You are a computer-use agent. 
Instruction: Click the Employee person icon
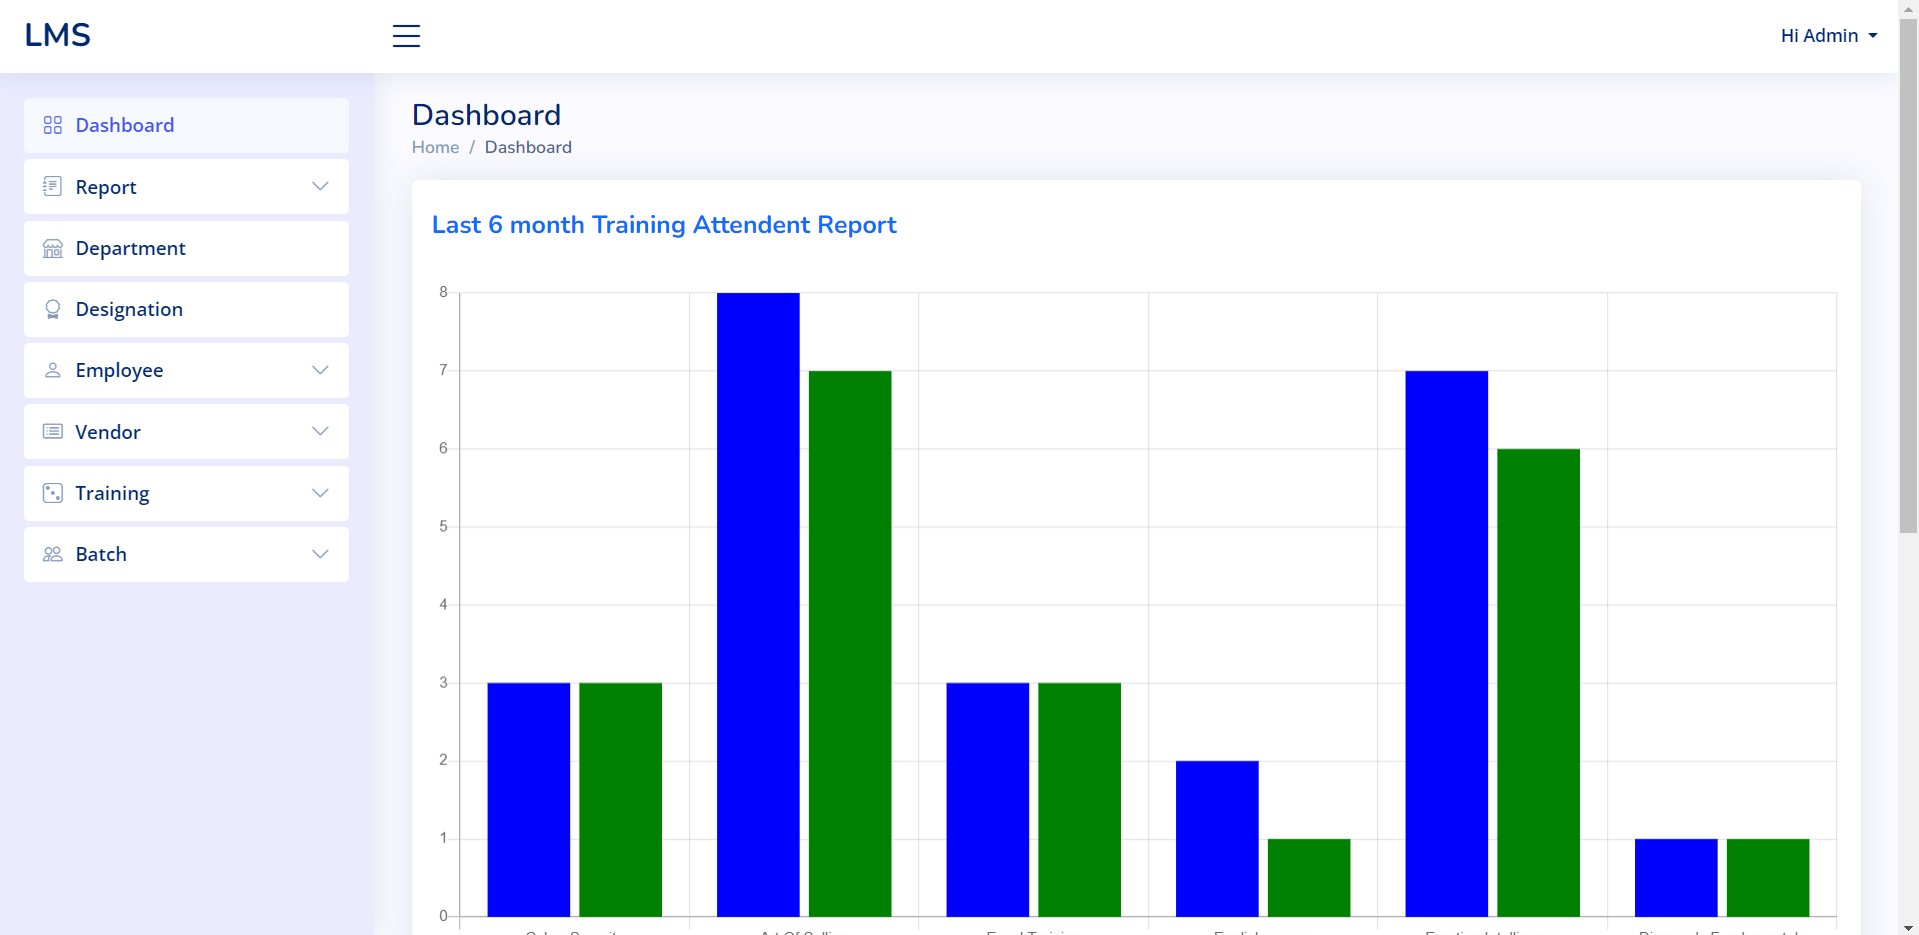pos(53,370)
